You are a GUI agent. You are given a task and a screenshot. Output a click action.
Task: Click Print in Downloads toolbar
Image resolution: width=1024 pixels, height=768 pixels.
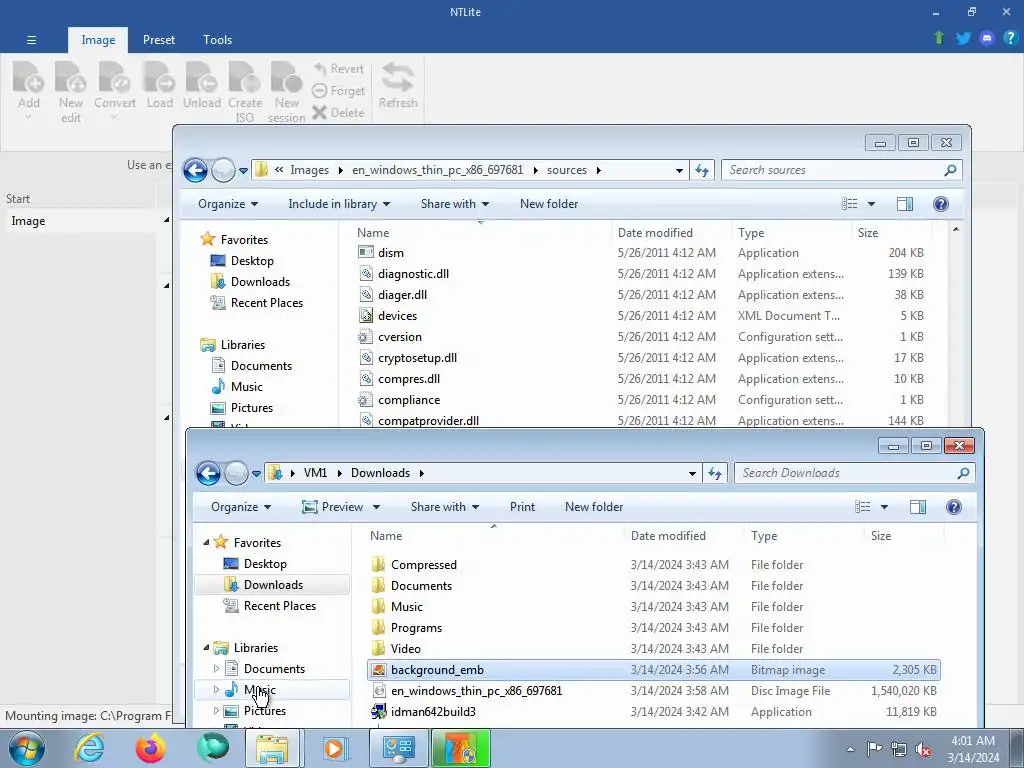pyautogui.click(x=522, y=507)
